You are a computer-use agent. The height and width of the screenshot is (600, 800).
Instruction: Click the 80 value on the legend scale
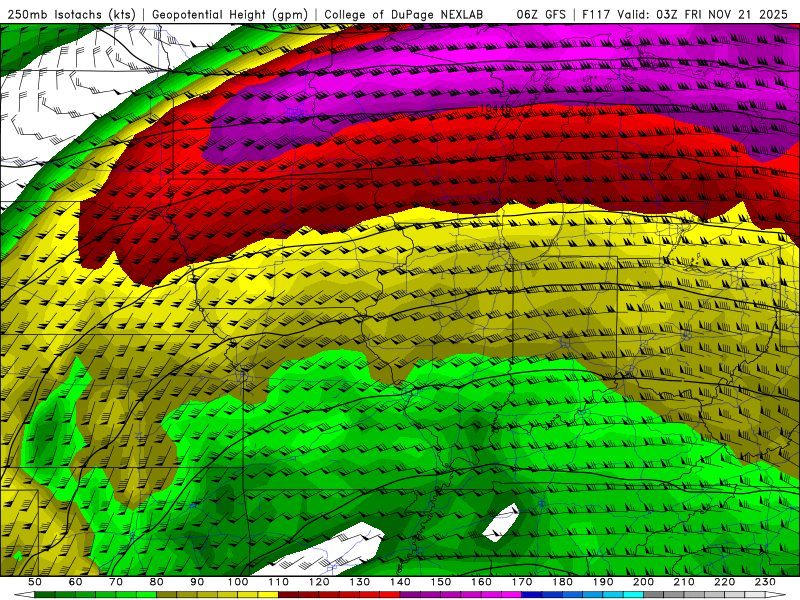pyautogui.click(x=157, y=582)
